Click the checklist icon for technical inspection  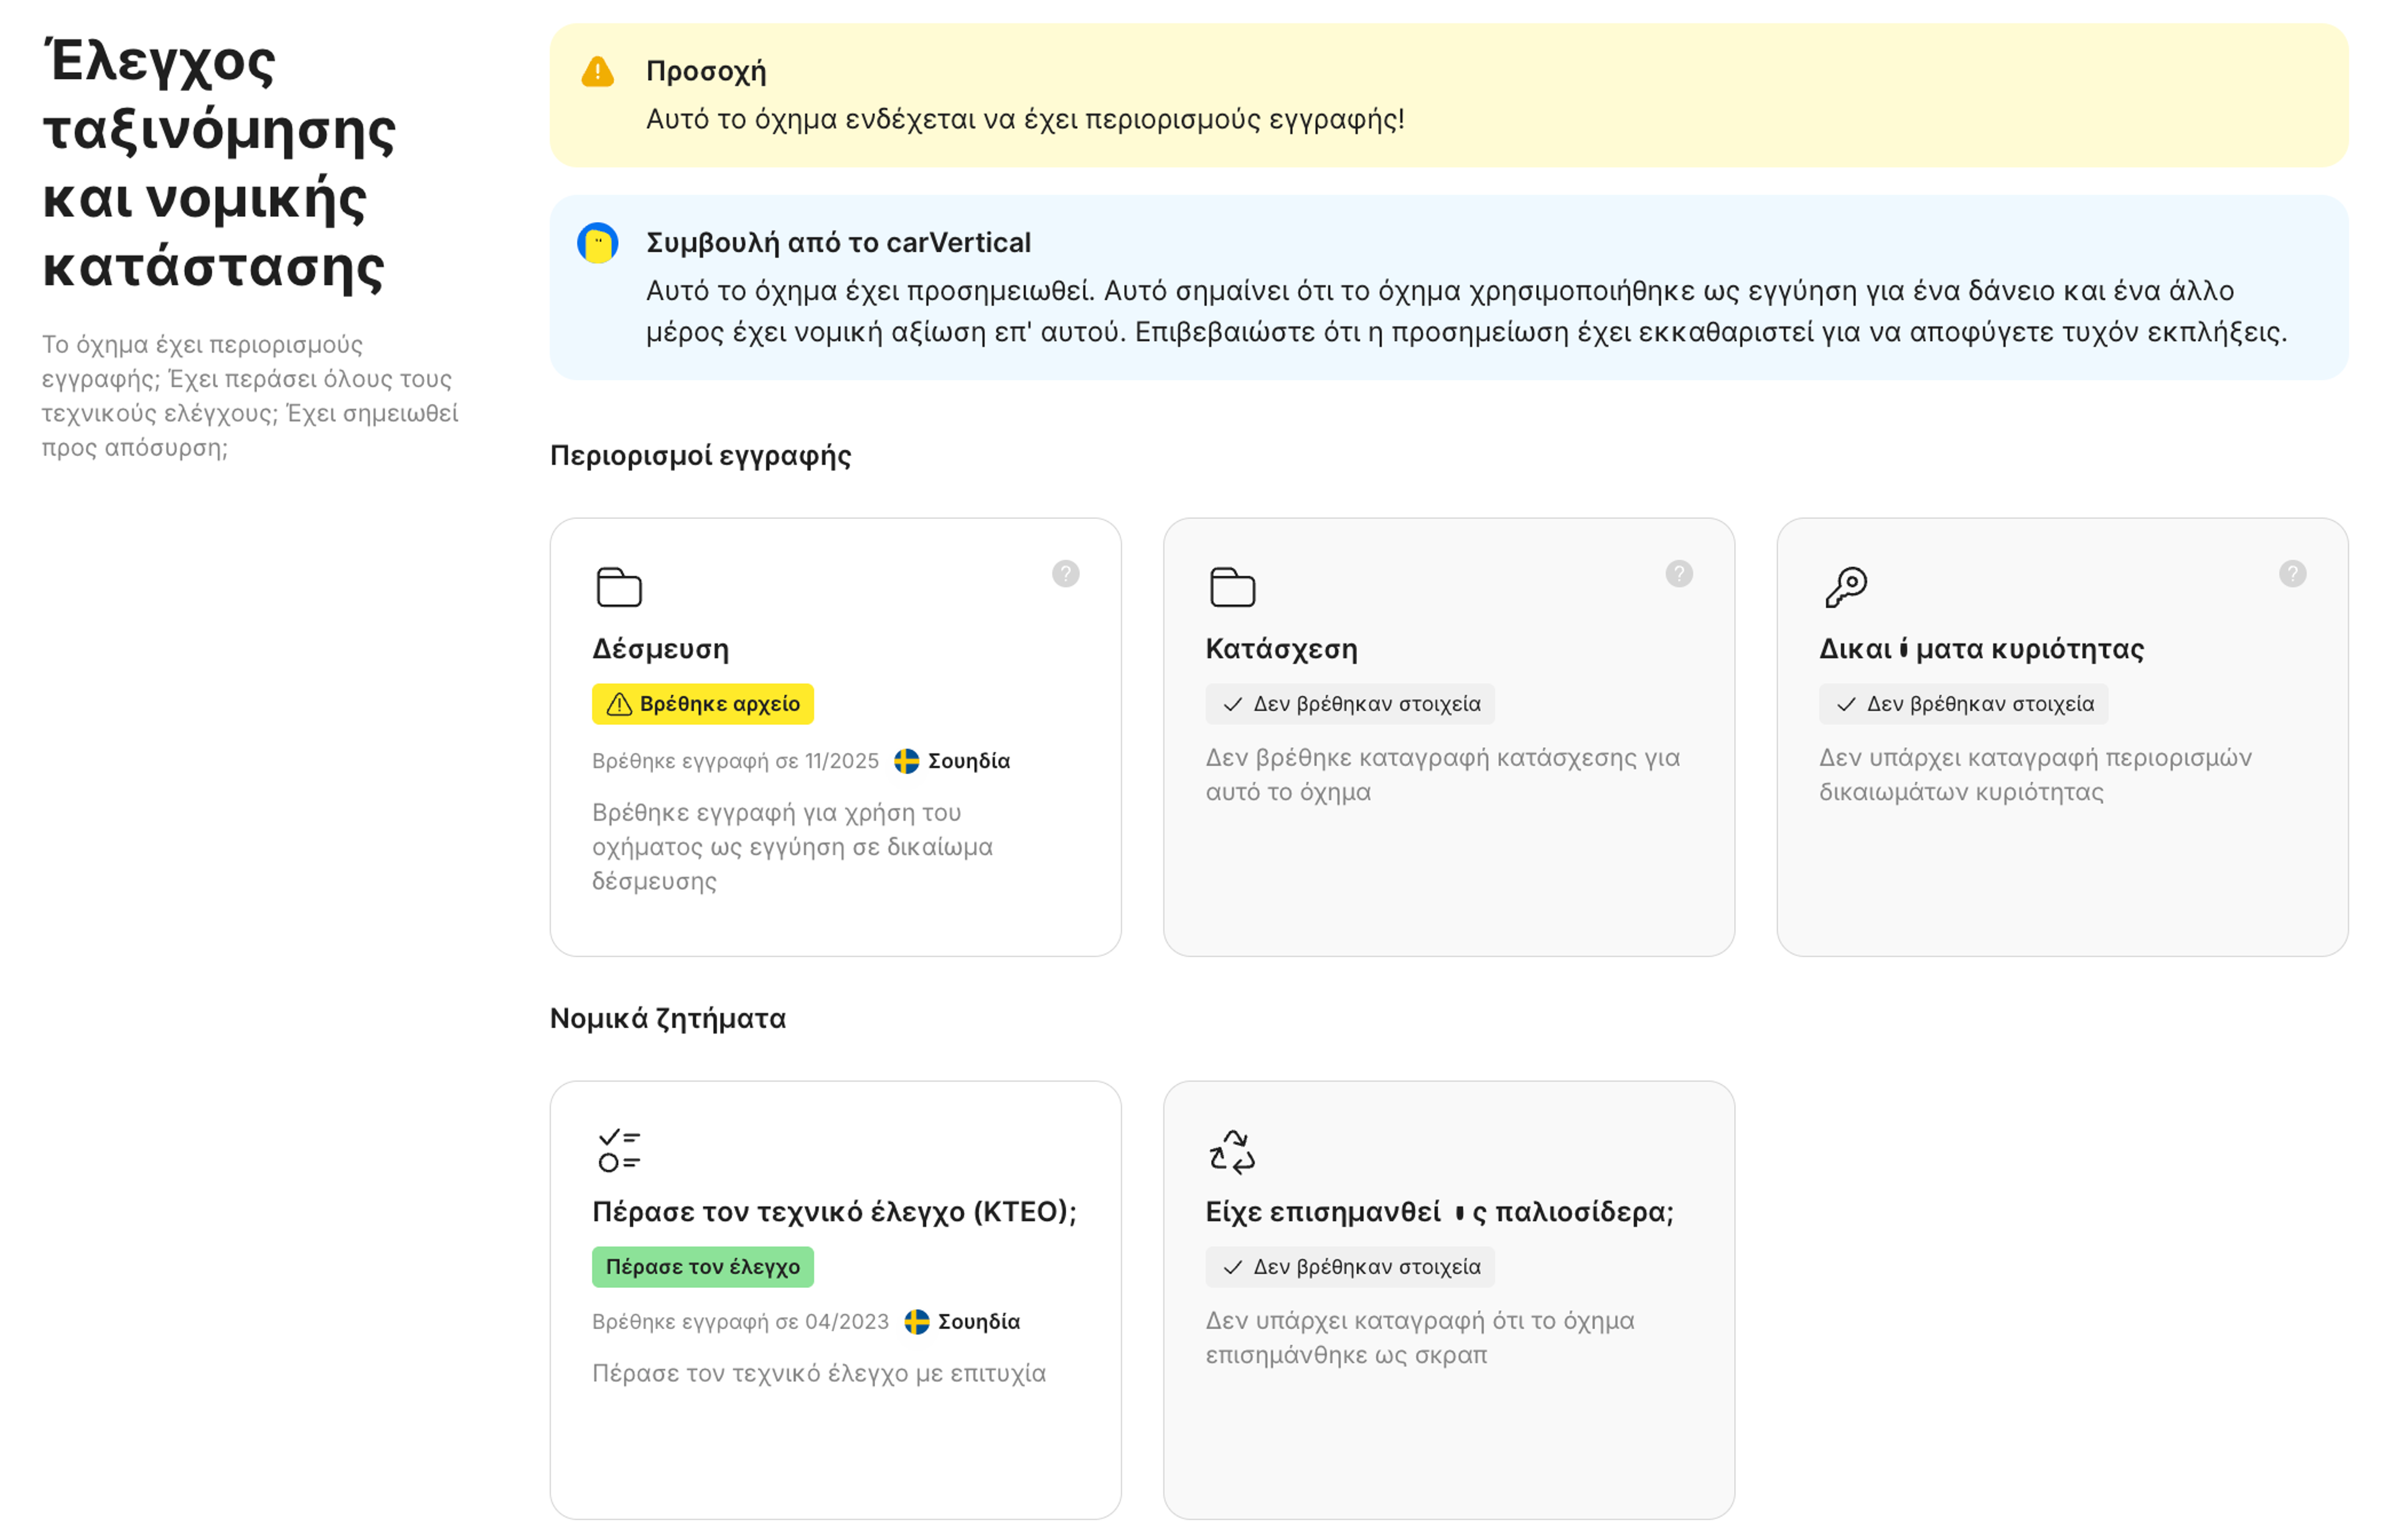click(619, 1150)
